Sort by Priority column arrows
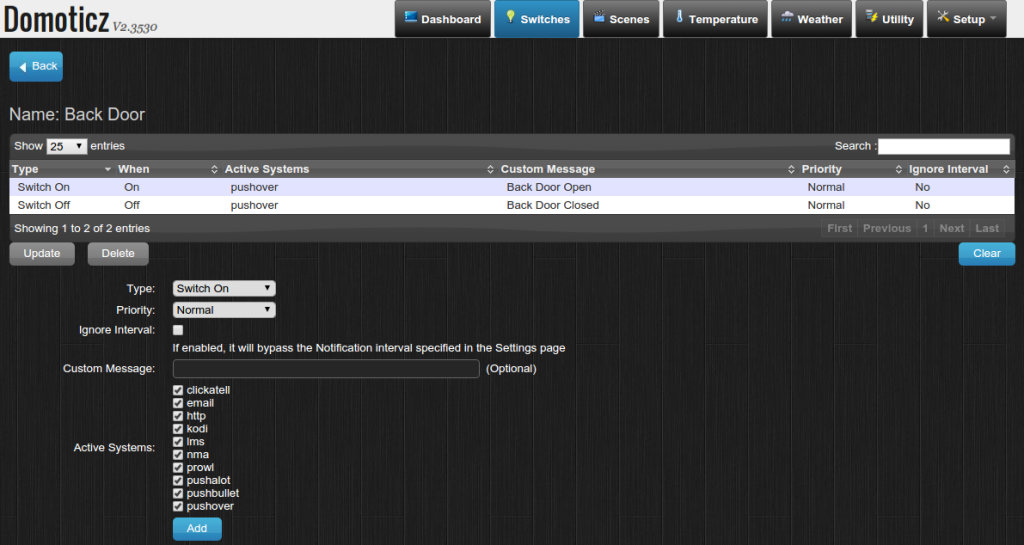Image resolution: width=1024 pixels, height=545 pixels. pyautogui.click(x=899, y=170)
